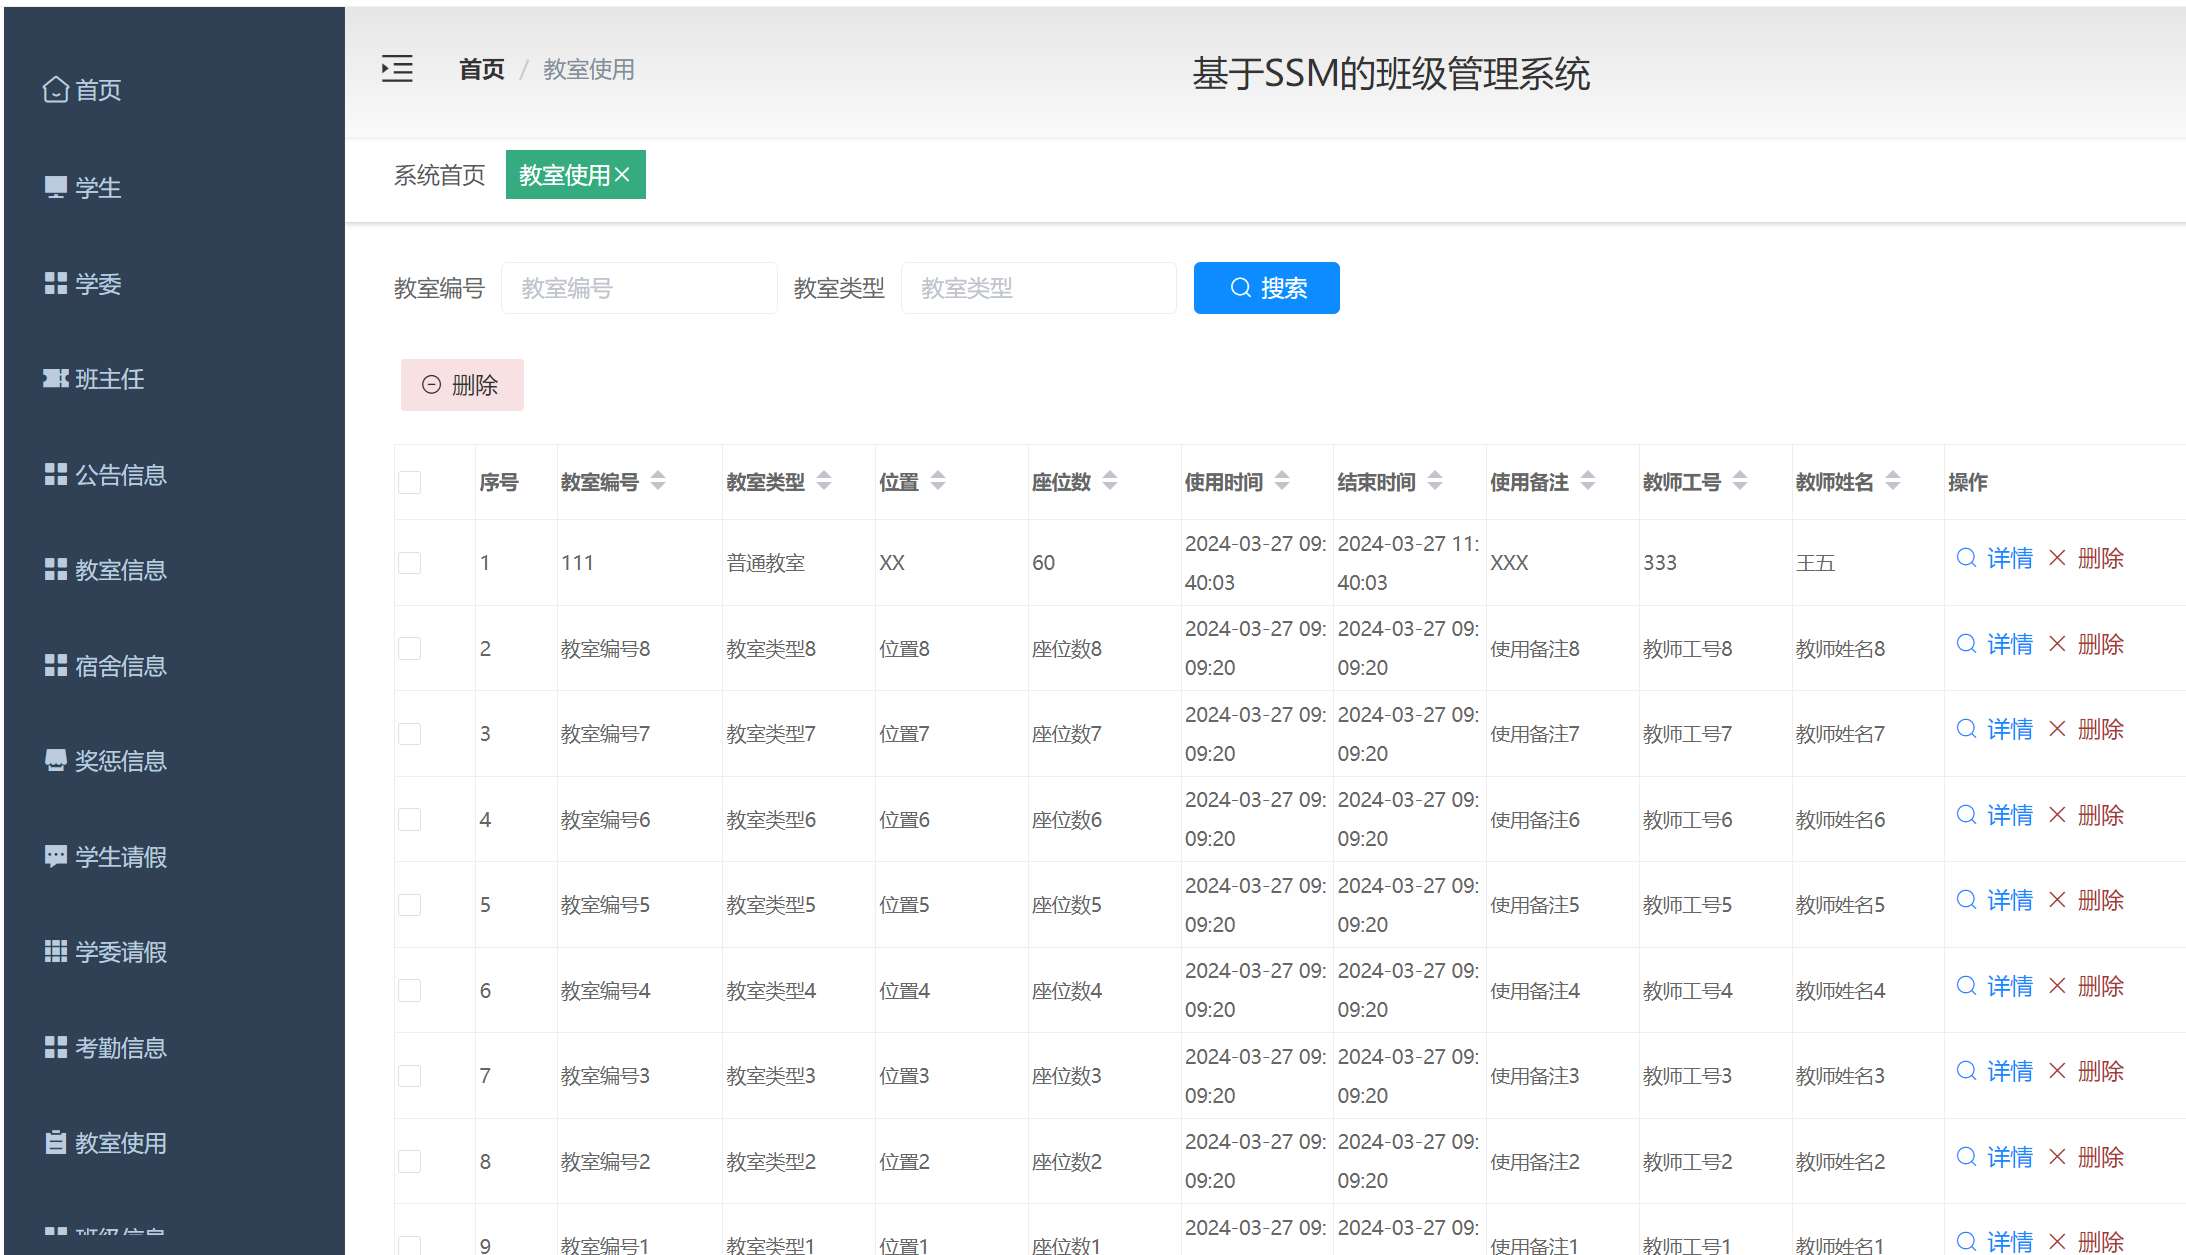Click delete X icon for 教室编号5 row
Viewport: 2186px width, 1255px height.
pos(2057,900)
